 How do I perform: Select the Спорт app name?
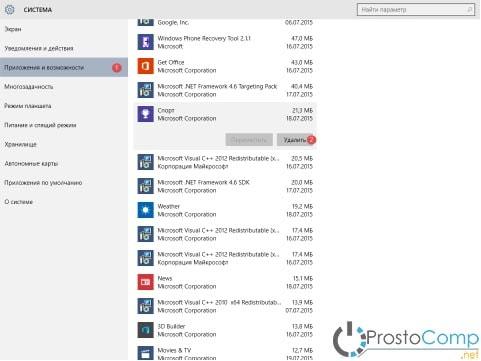(x=166, y=110)
